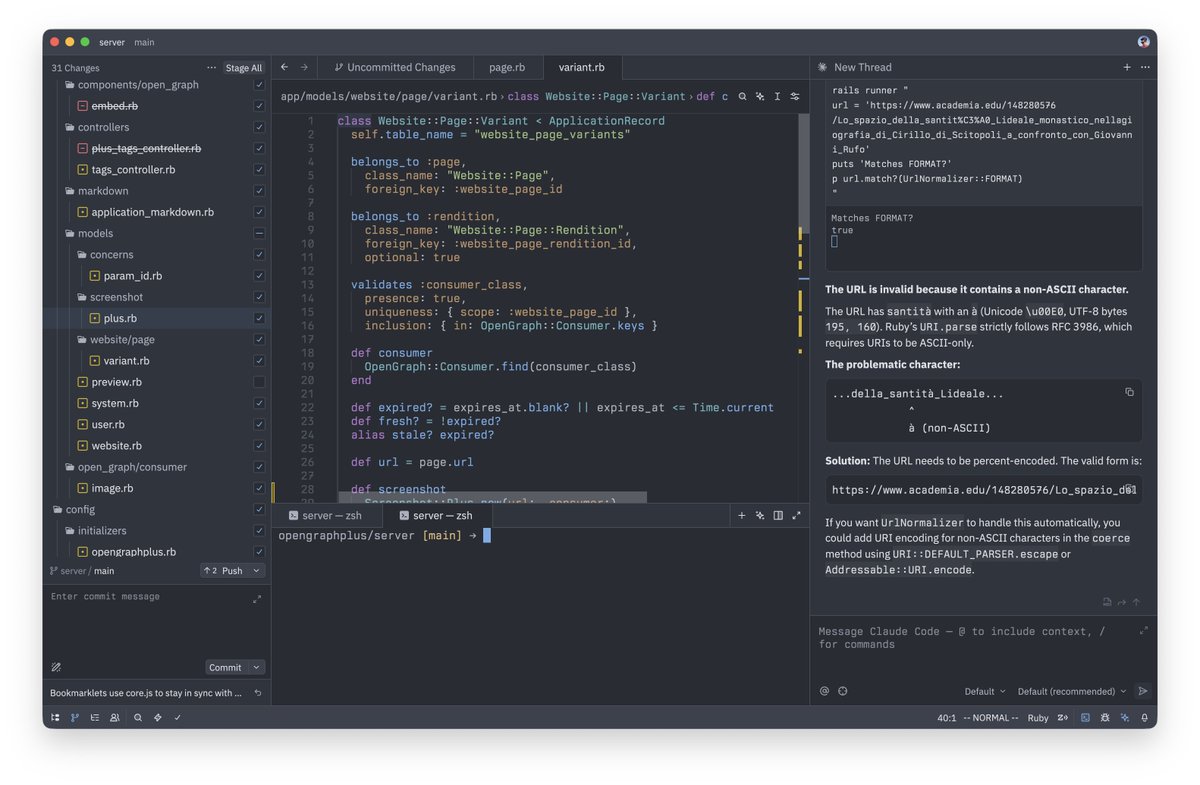The width and height of the screenshot is (1200, 785).
Task: Toggle staged checkbox for user.rb
Action: coord(259,424)
